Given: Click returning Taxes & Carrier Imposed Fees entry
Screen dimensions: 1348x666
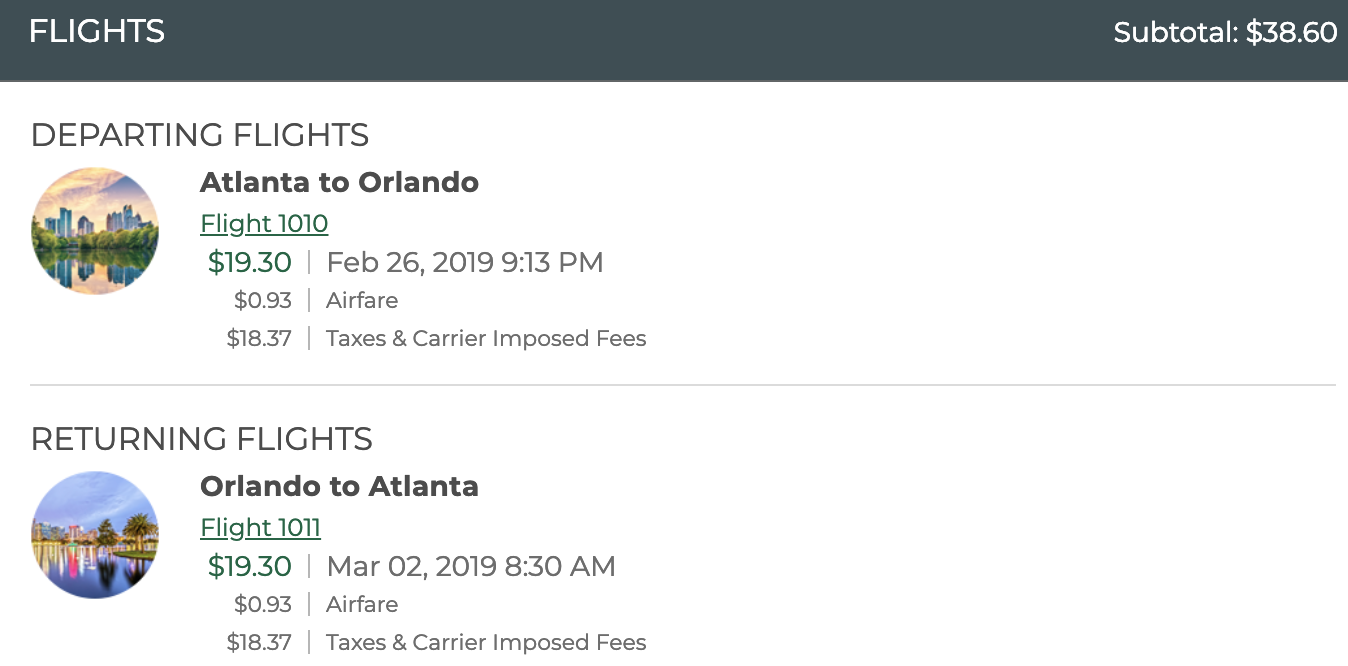Looking at the screenshot, I should click(x=486, y=642).
